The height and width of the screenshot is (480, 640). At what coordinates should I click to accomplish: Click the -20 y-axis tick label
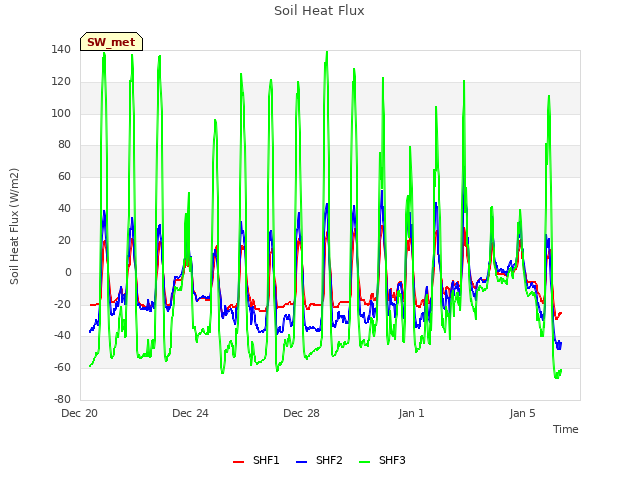click(x=62, y=304)
